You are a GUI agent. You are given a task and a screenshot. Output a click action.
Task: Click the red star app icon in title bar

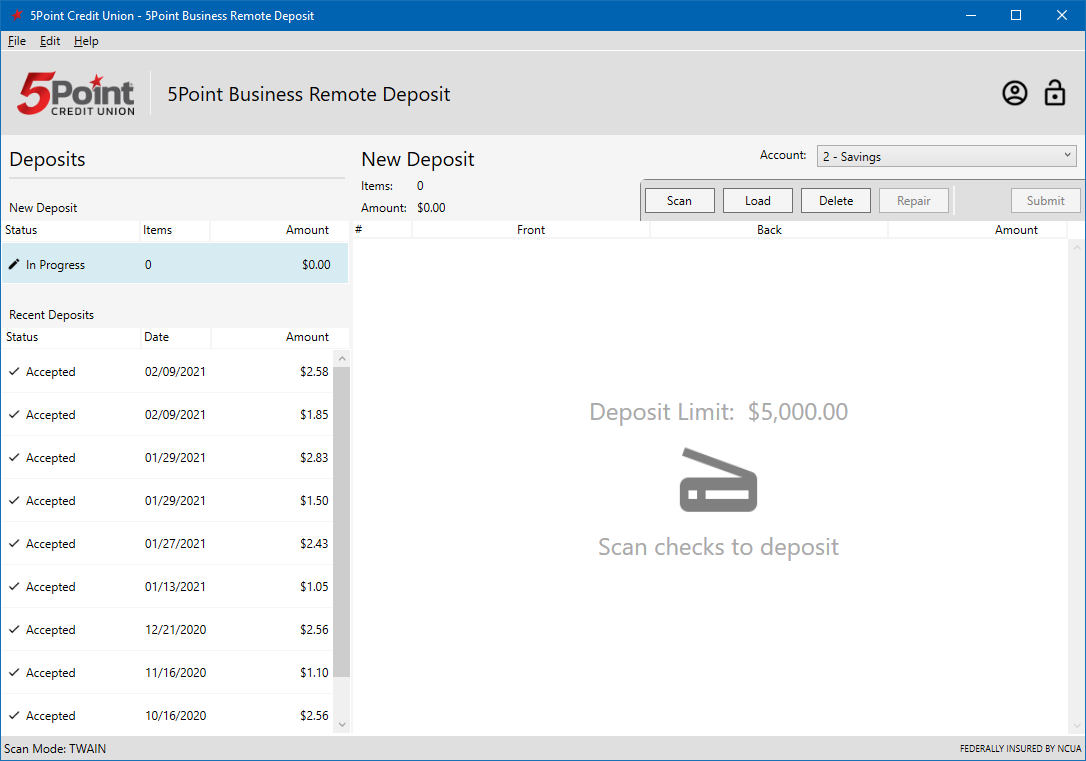pyautogui.click(x=17, y=15)
